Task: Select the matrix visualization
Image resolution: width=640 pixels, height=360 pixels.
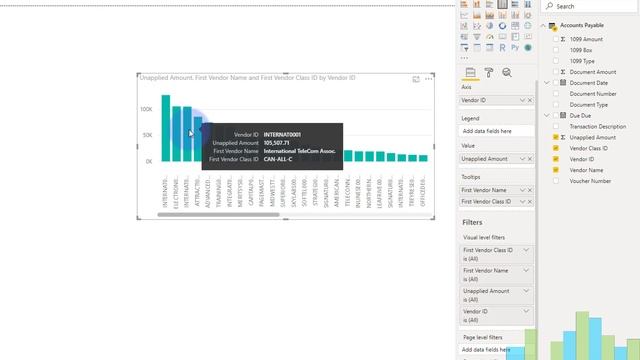Action: coord(489,48)
